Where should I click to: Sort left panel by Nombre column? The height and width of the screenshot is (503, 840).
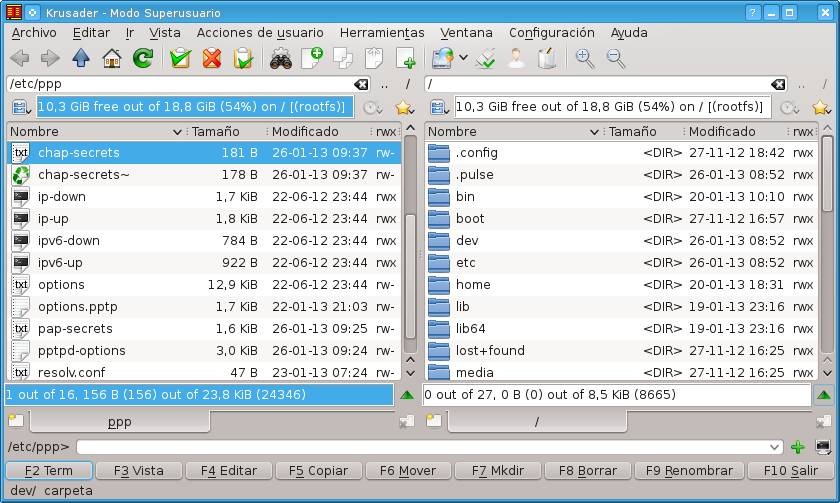pyautogui.click(x=96, y=132)
